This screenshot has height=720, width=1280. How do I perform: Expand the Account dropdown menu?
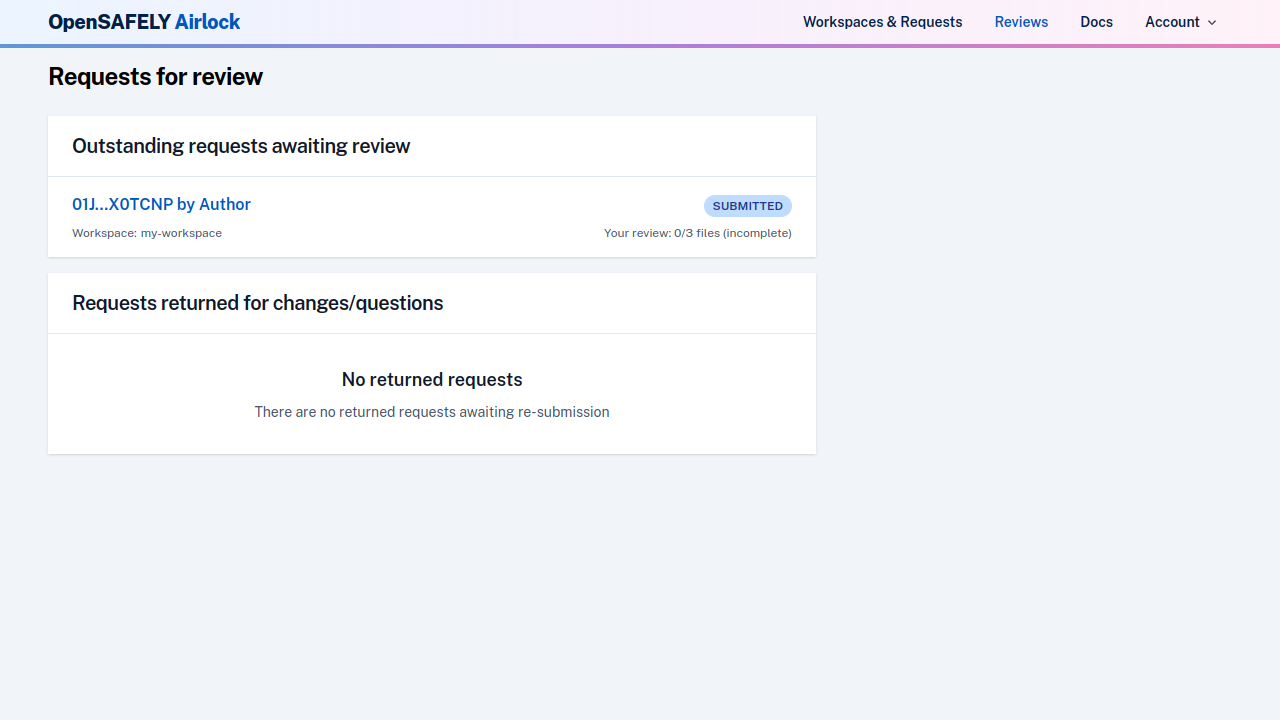pyautogui.click(x=1179, y=22)
